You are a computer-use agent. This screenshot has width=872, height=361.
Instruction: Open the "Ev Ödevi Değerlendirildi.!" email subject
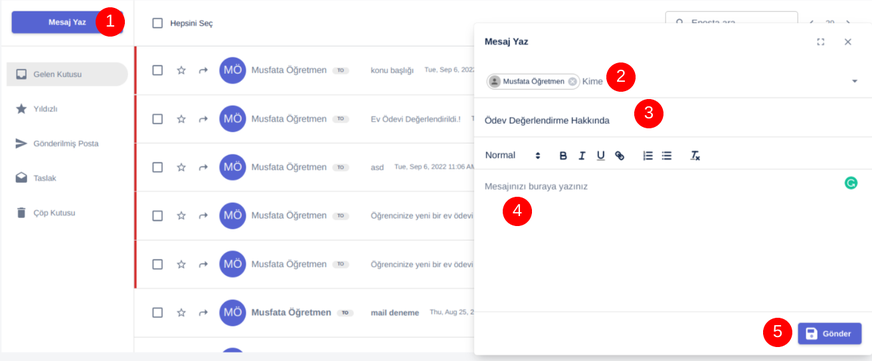(x=415, y=119)
